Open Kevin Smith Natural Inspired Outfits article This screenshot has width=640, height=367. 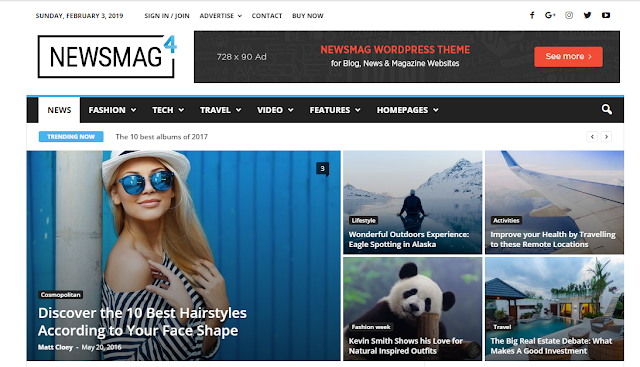(x=406, y=346)
